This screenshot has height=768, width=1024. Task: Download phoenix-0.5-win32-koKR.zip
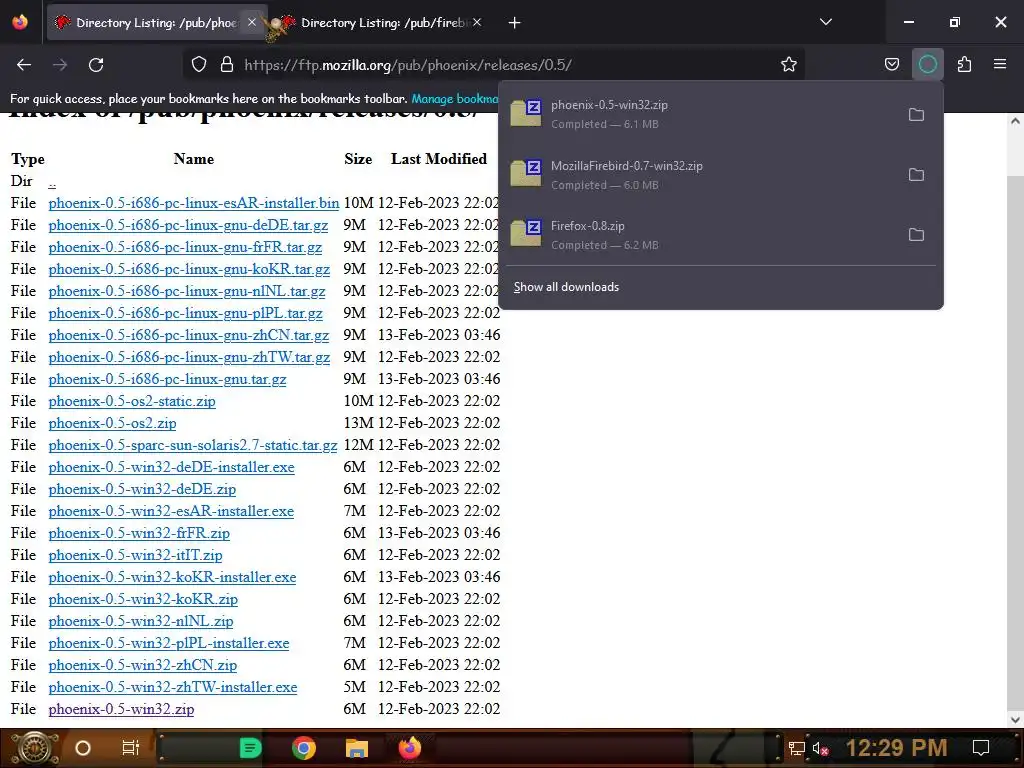[143, 599]
